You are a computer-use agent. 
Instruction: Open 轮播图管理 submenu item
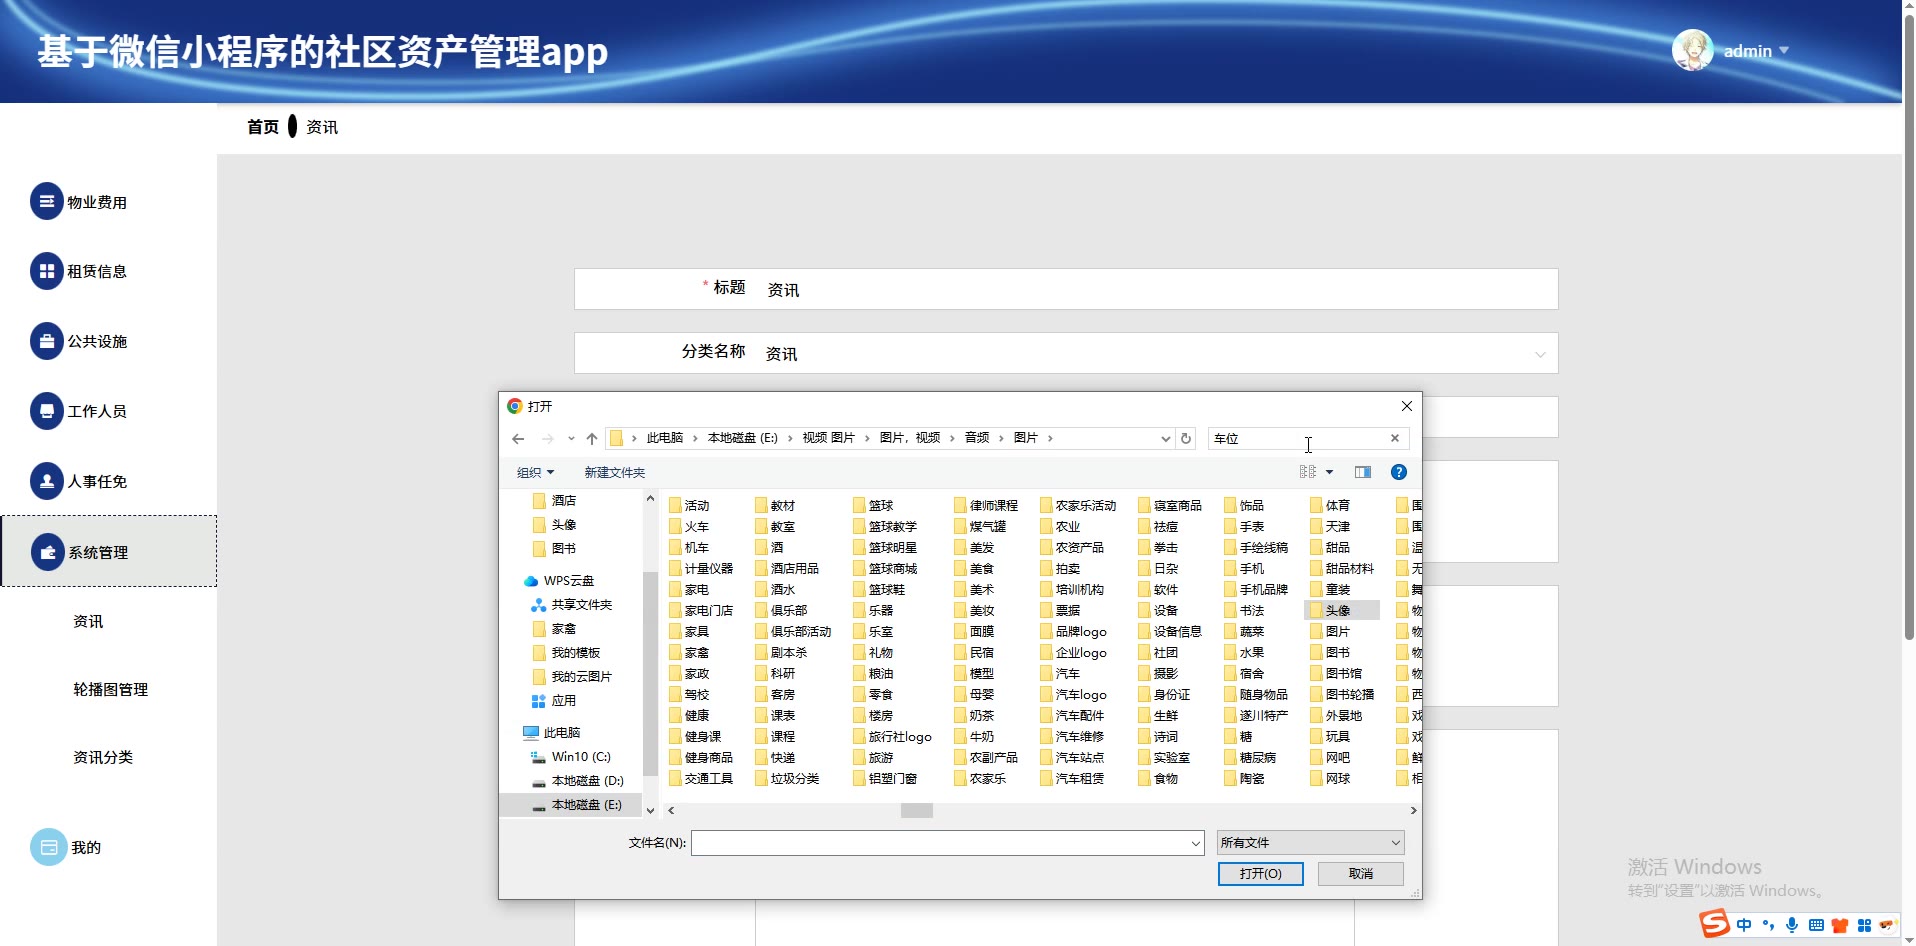(x=110, y=690)
